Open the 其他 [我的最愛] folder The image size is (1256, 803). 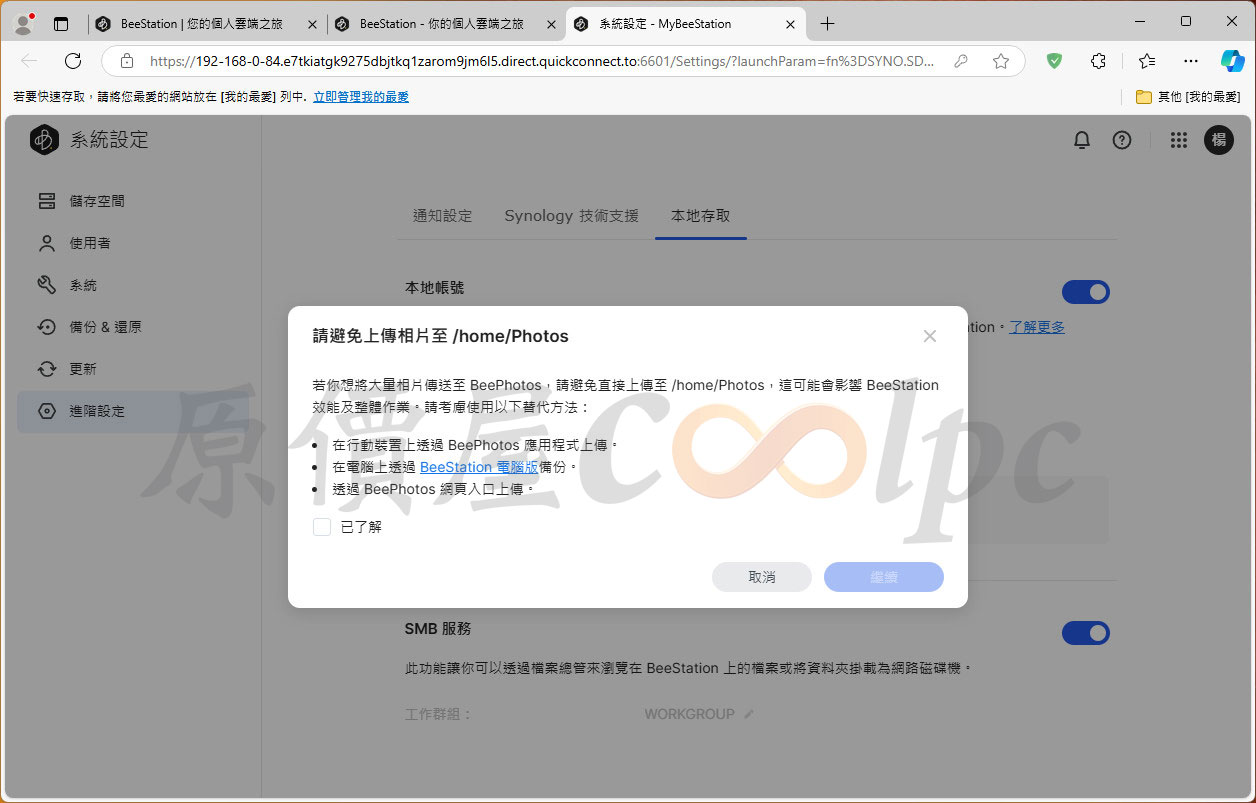pyautogui.click(x=1188, y=97)
